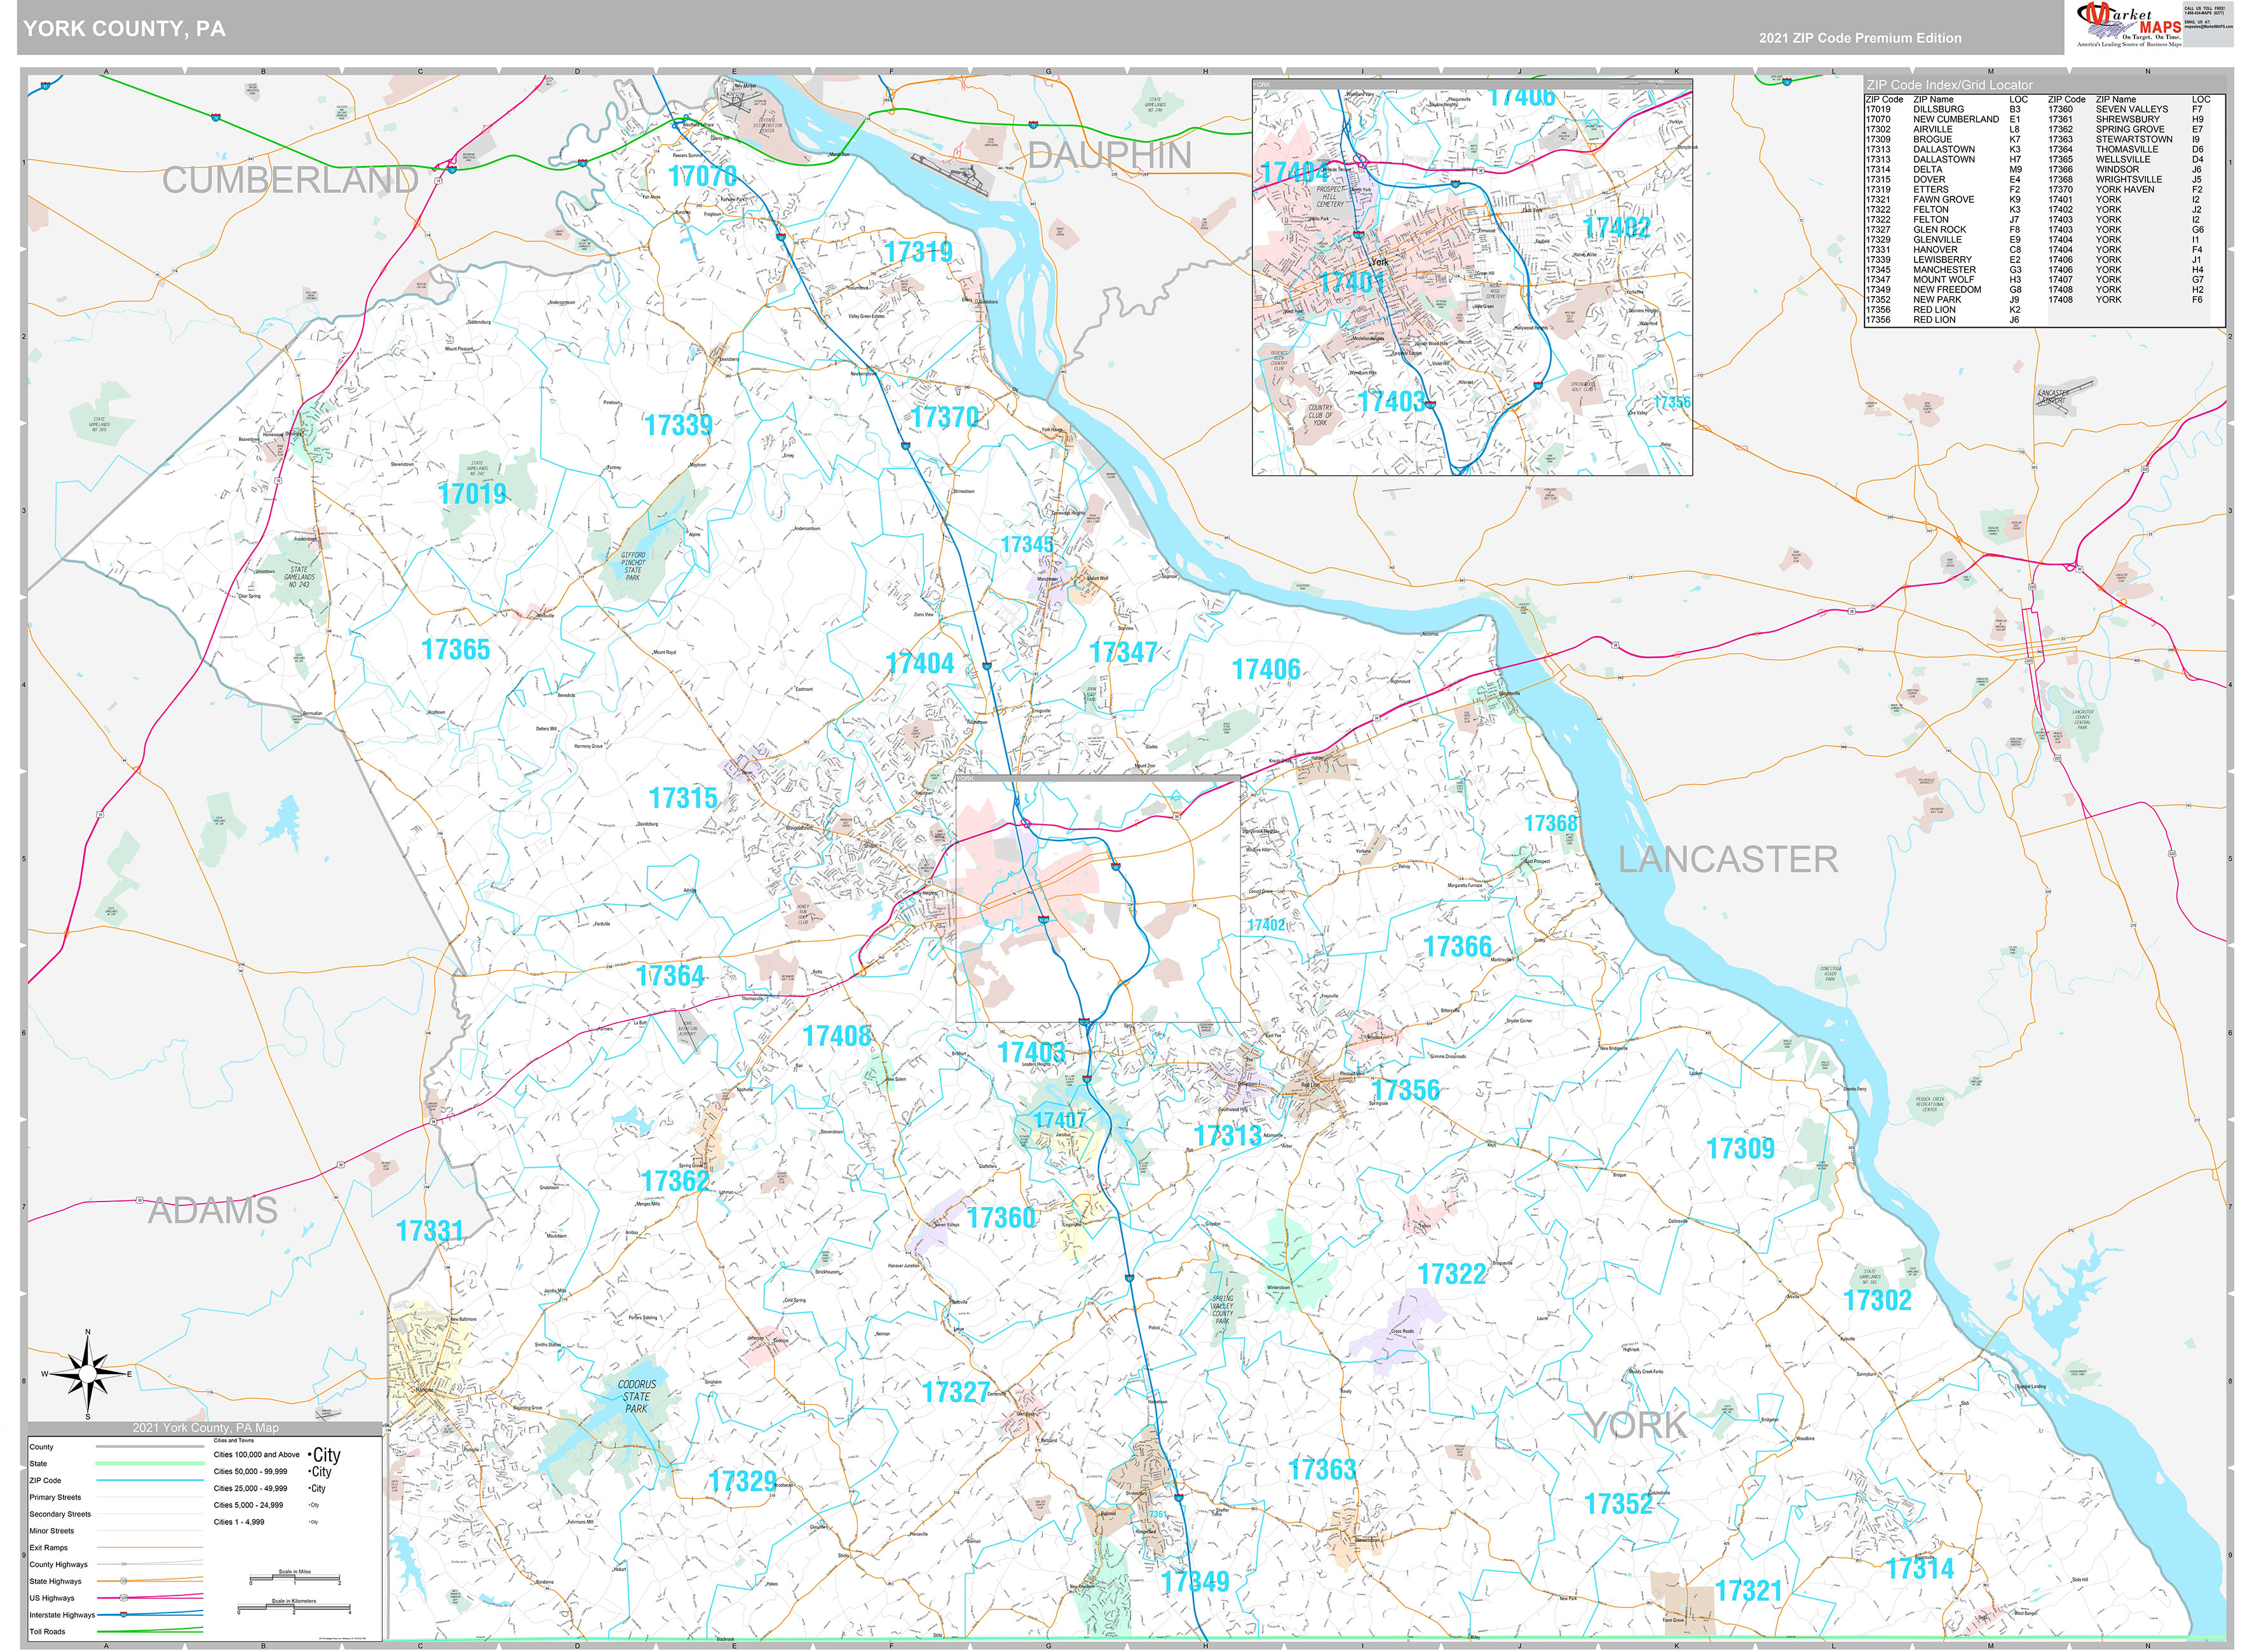The image size is (2245, 1652).
Task: Click the County Highways marker in legend
Action: [123, 1565]
